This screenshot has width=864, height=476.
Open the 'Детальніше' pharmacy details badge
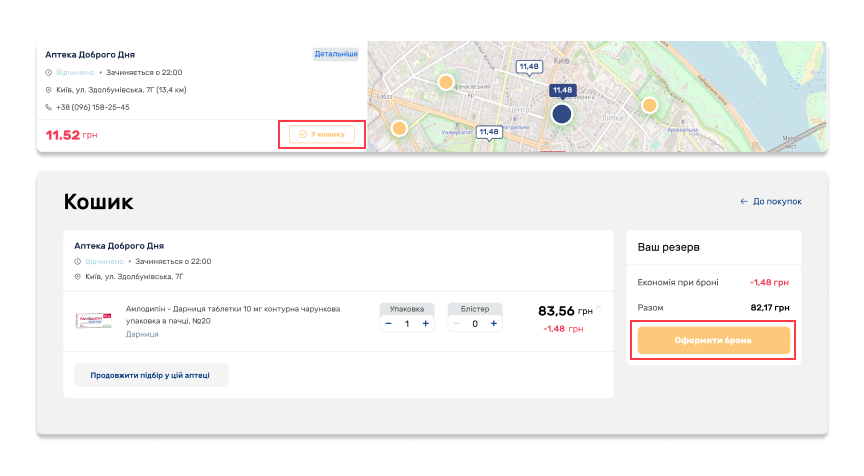(x=335, y=54)
